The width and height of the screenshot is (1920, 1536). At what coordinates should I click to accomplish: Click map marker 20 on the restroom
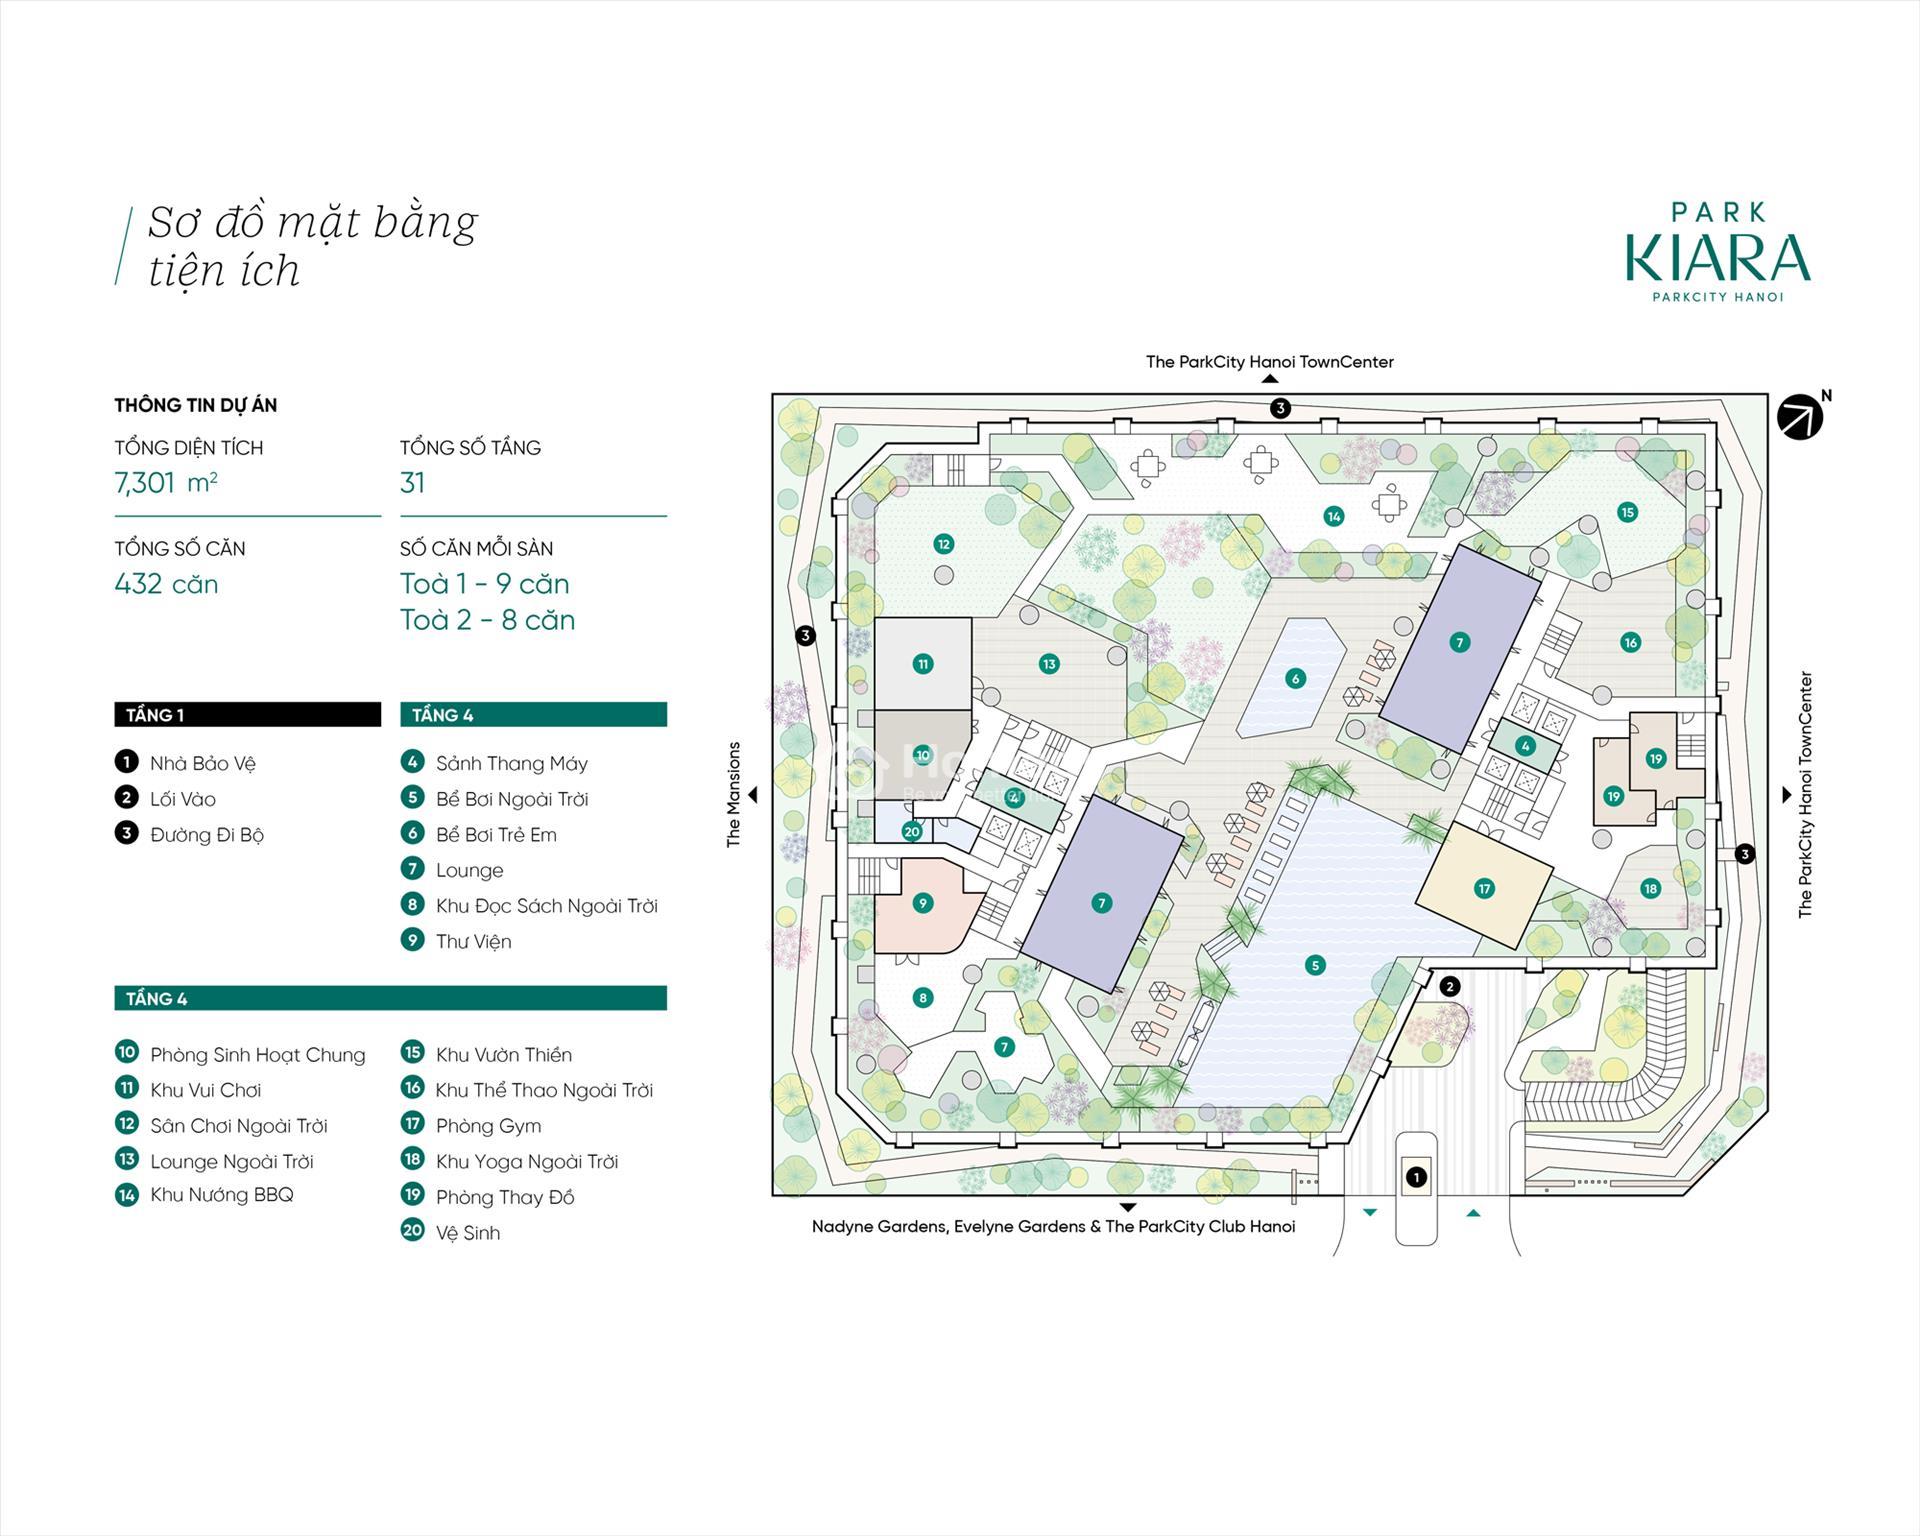pyautogui.click(x=911, y=831)
